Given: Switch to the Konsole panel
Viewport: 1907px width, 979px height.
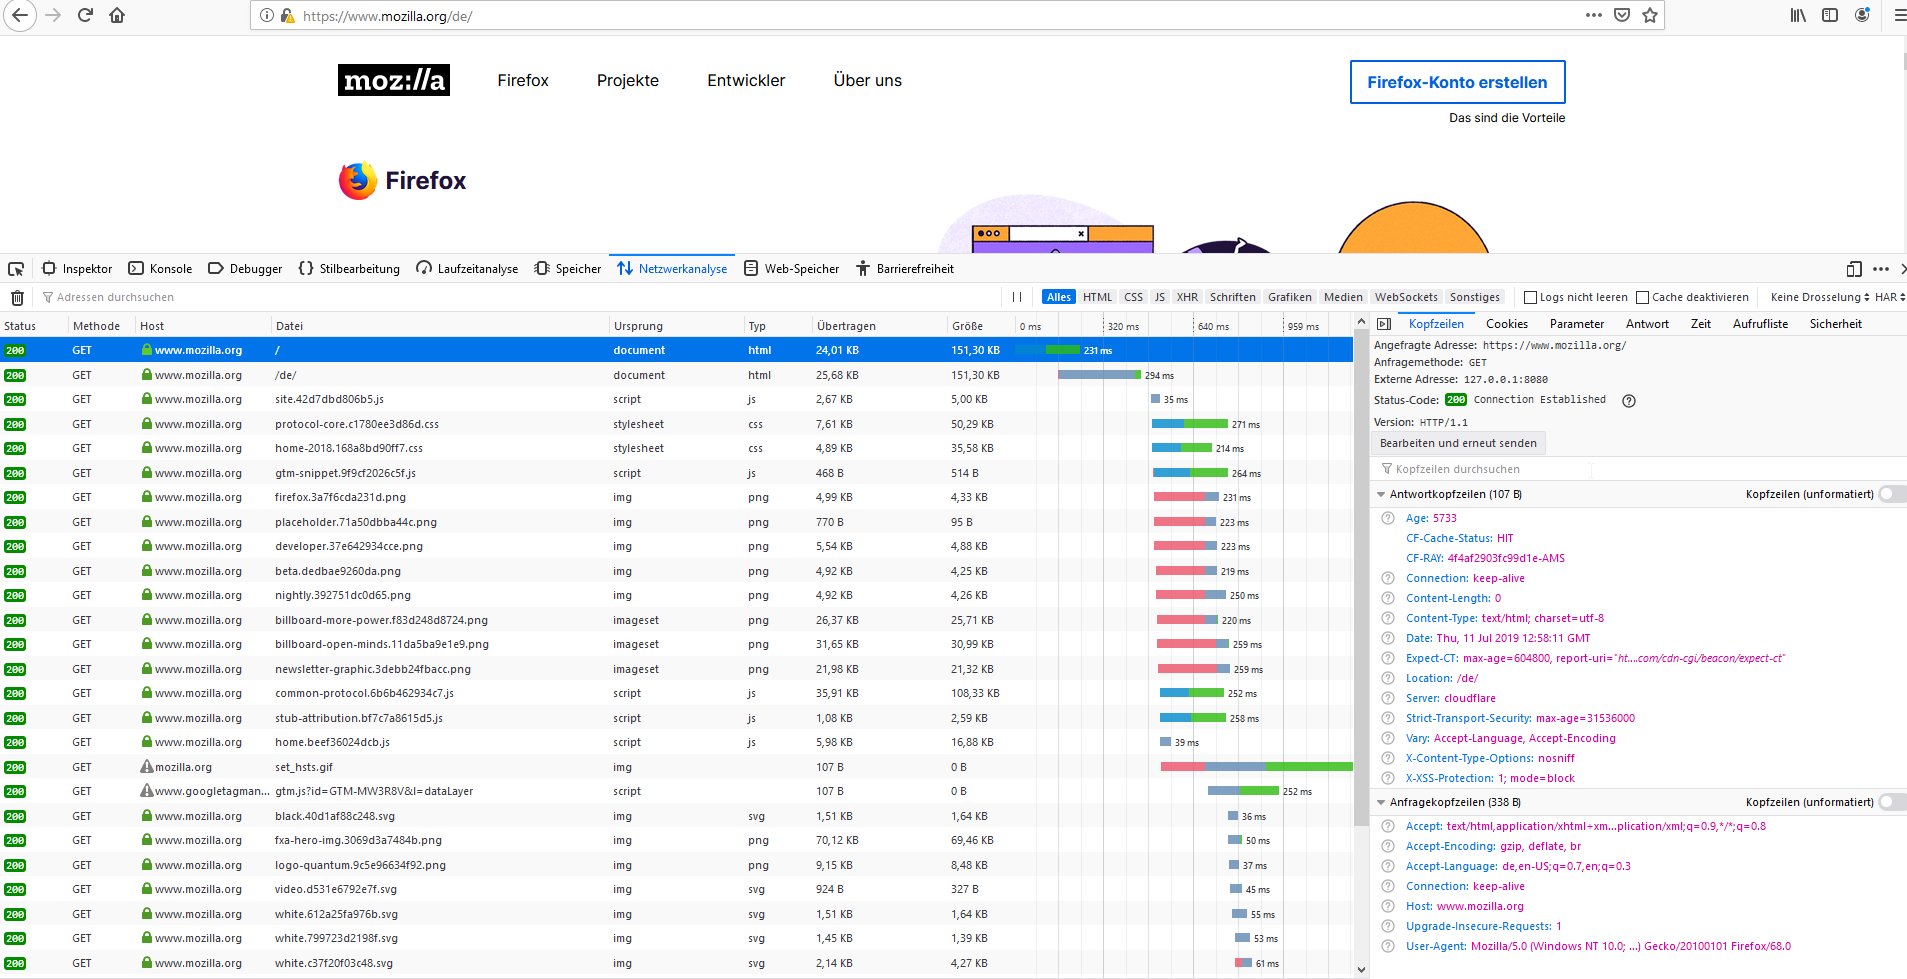Looking at the screenshot, I should (x=160, y=269).
